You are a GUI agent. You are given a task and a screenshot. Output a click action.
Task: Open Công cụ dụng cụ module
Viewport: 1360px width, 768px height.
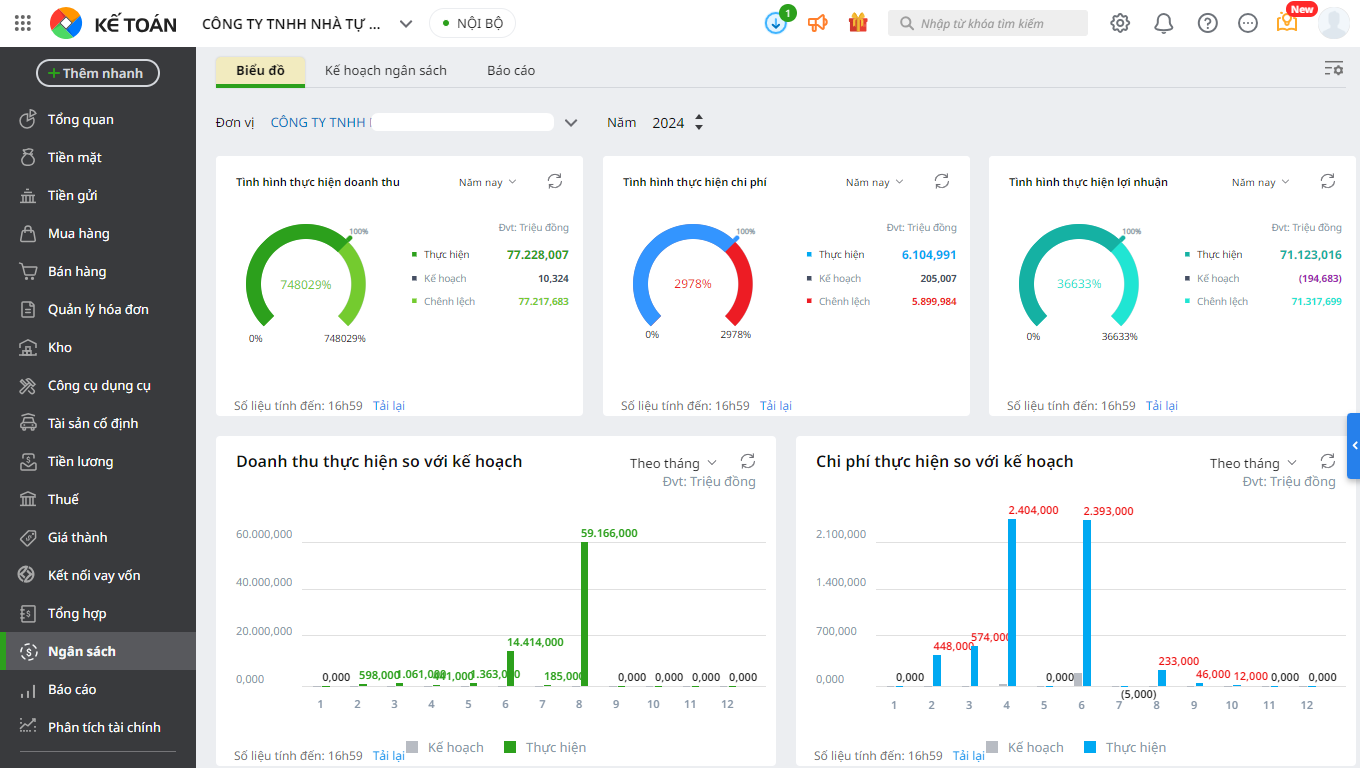(x=98, y=386)
